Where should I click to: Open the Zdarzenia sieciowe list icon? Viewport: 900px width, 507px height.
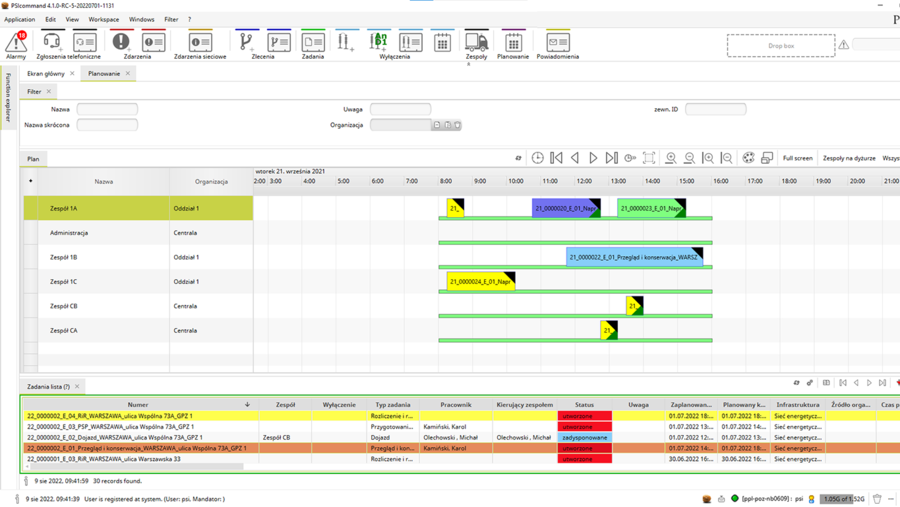click(x=200, y=42)
